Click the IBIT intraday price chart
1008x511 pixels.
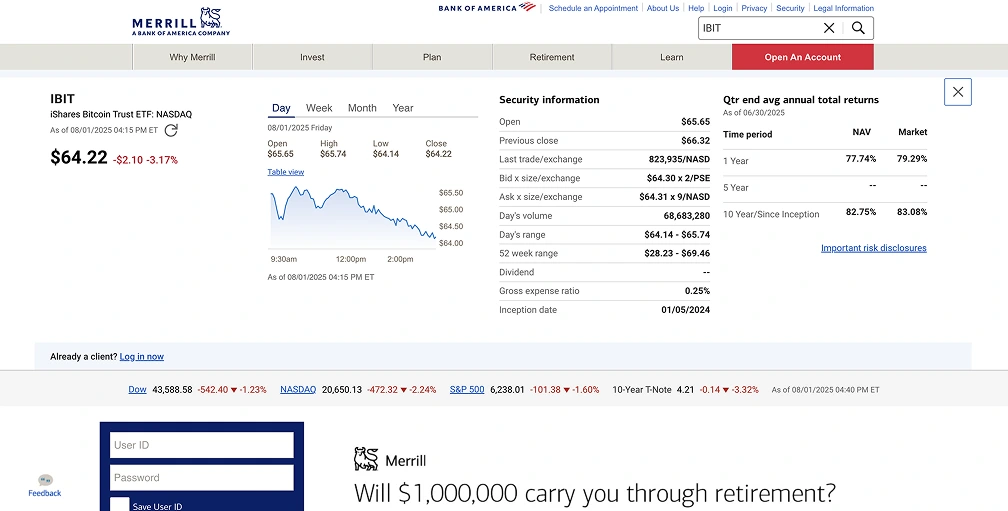click(352, 215)
